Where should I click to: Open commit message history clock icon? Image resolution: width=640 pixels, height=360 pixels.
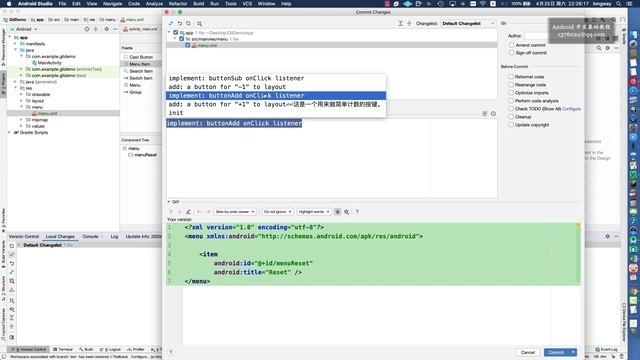pos(493,113)
